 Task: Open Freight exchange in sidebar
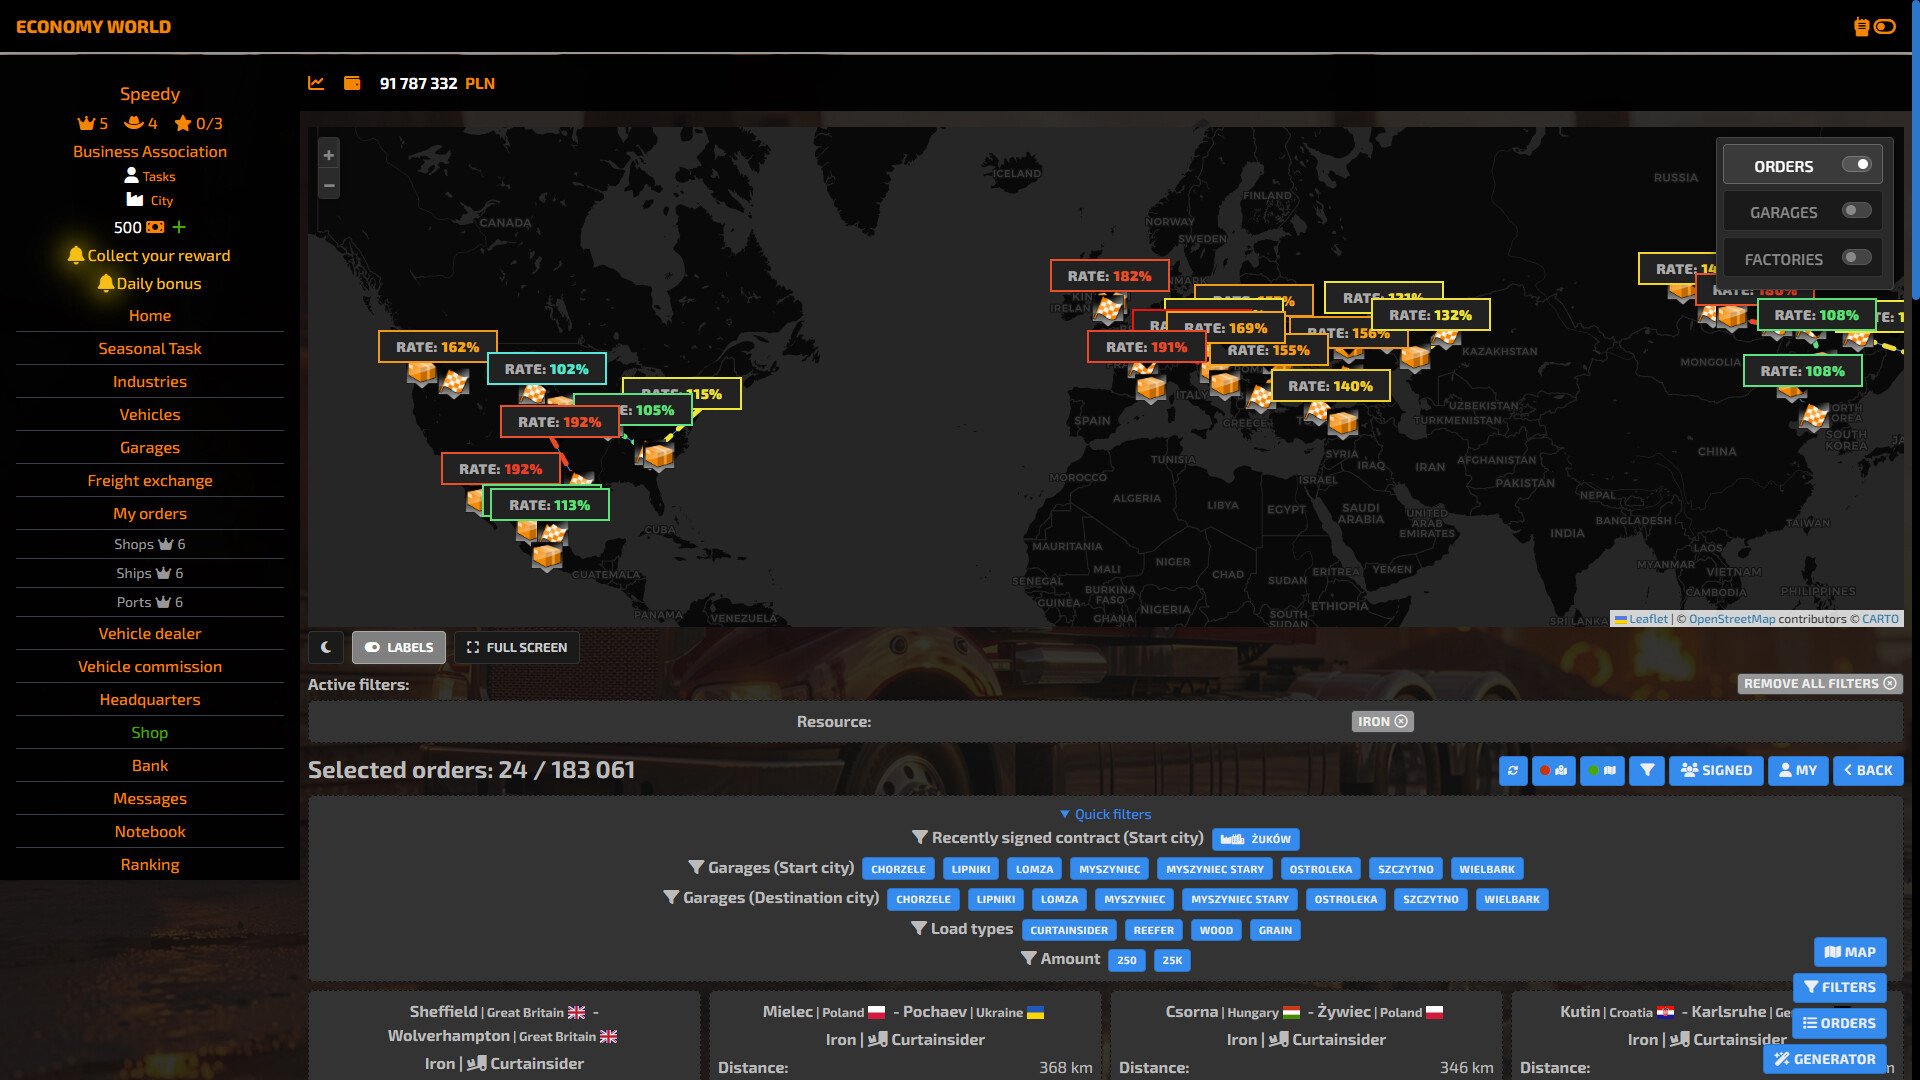pyautogui.click(x=150, y=480)
